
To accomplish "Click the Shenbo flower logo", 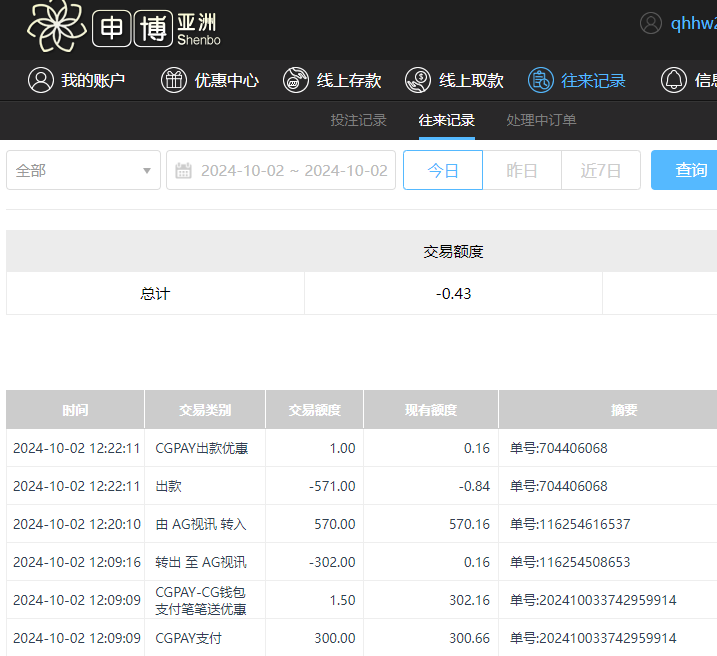I will click(56, 27).
